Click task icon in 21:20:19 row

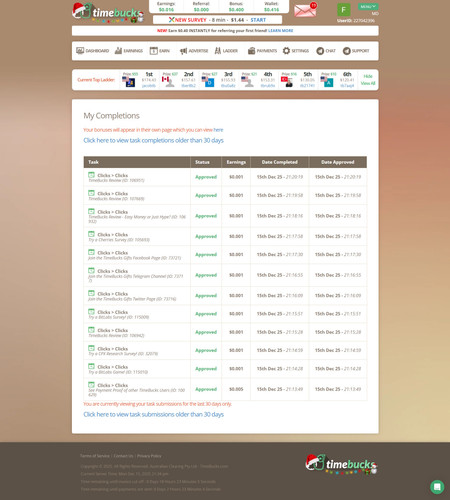click(x=91, y=175)
